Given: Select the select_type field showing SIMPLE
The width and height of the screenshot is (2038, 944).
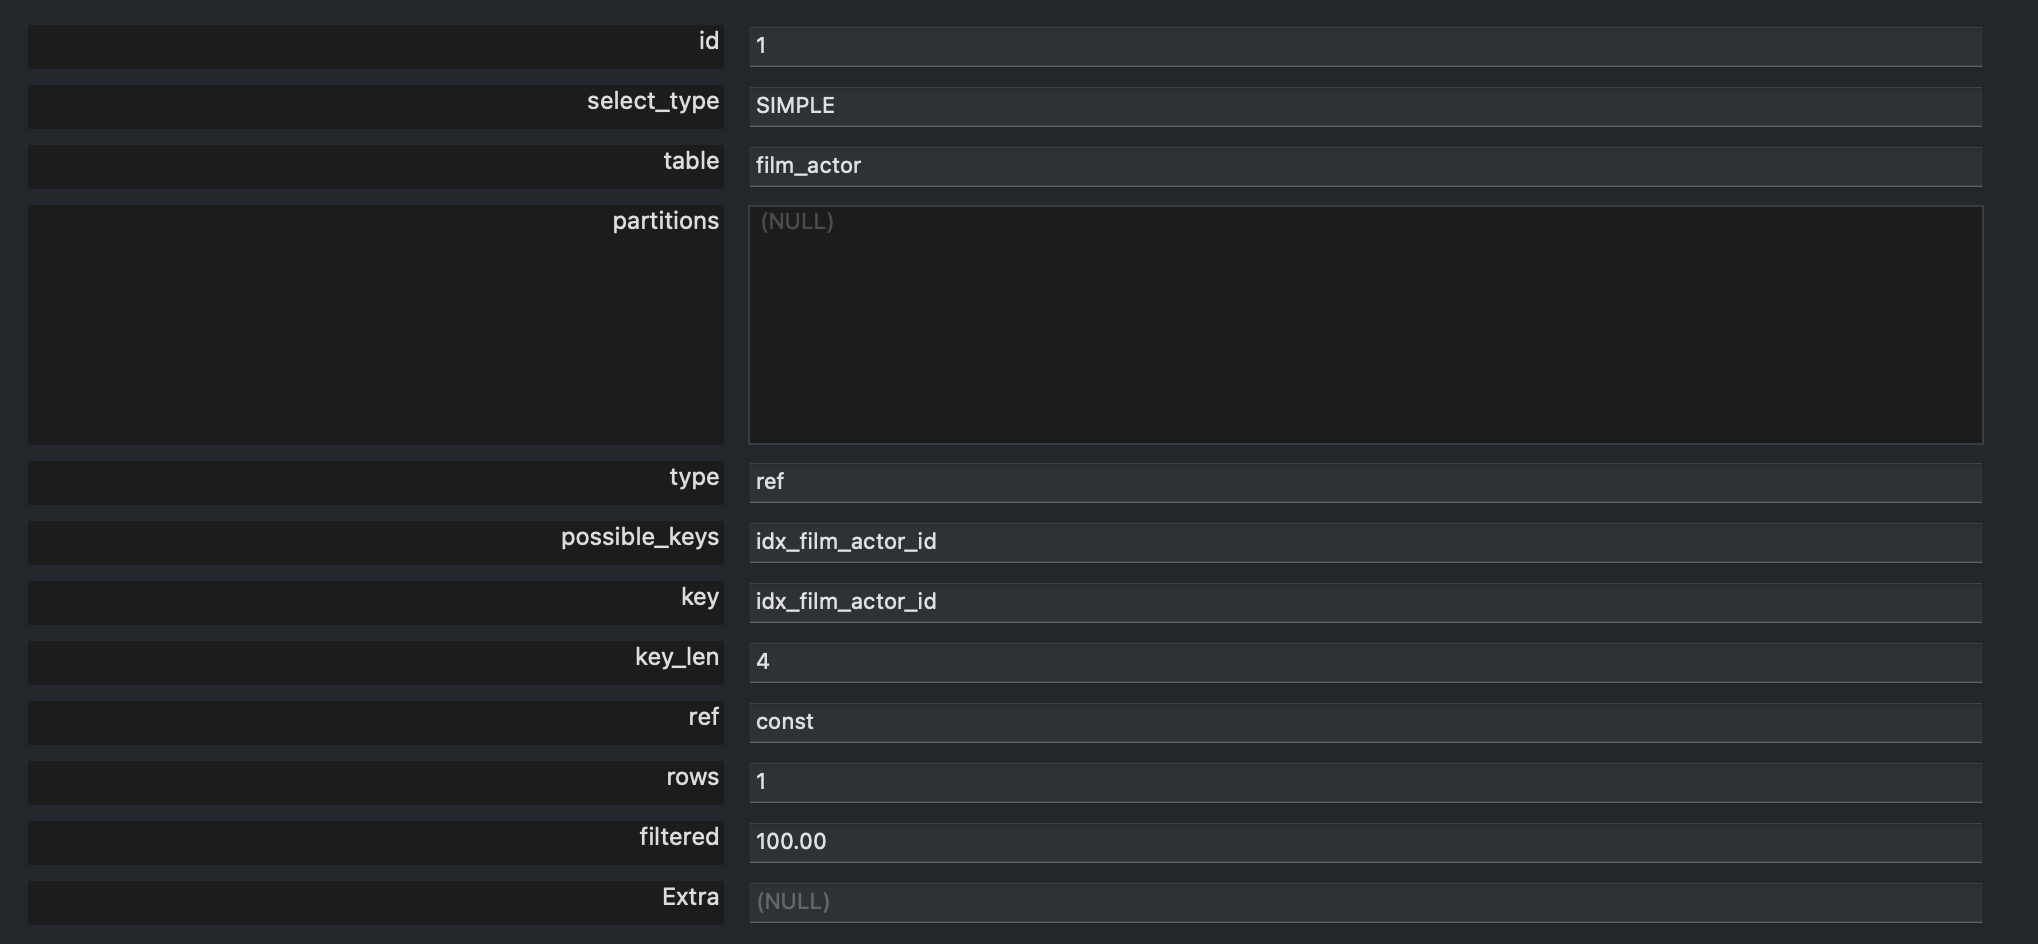Looking at the screenshot, I should pyautogui.click(x=1365, y=106).
